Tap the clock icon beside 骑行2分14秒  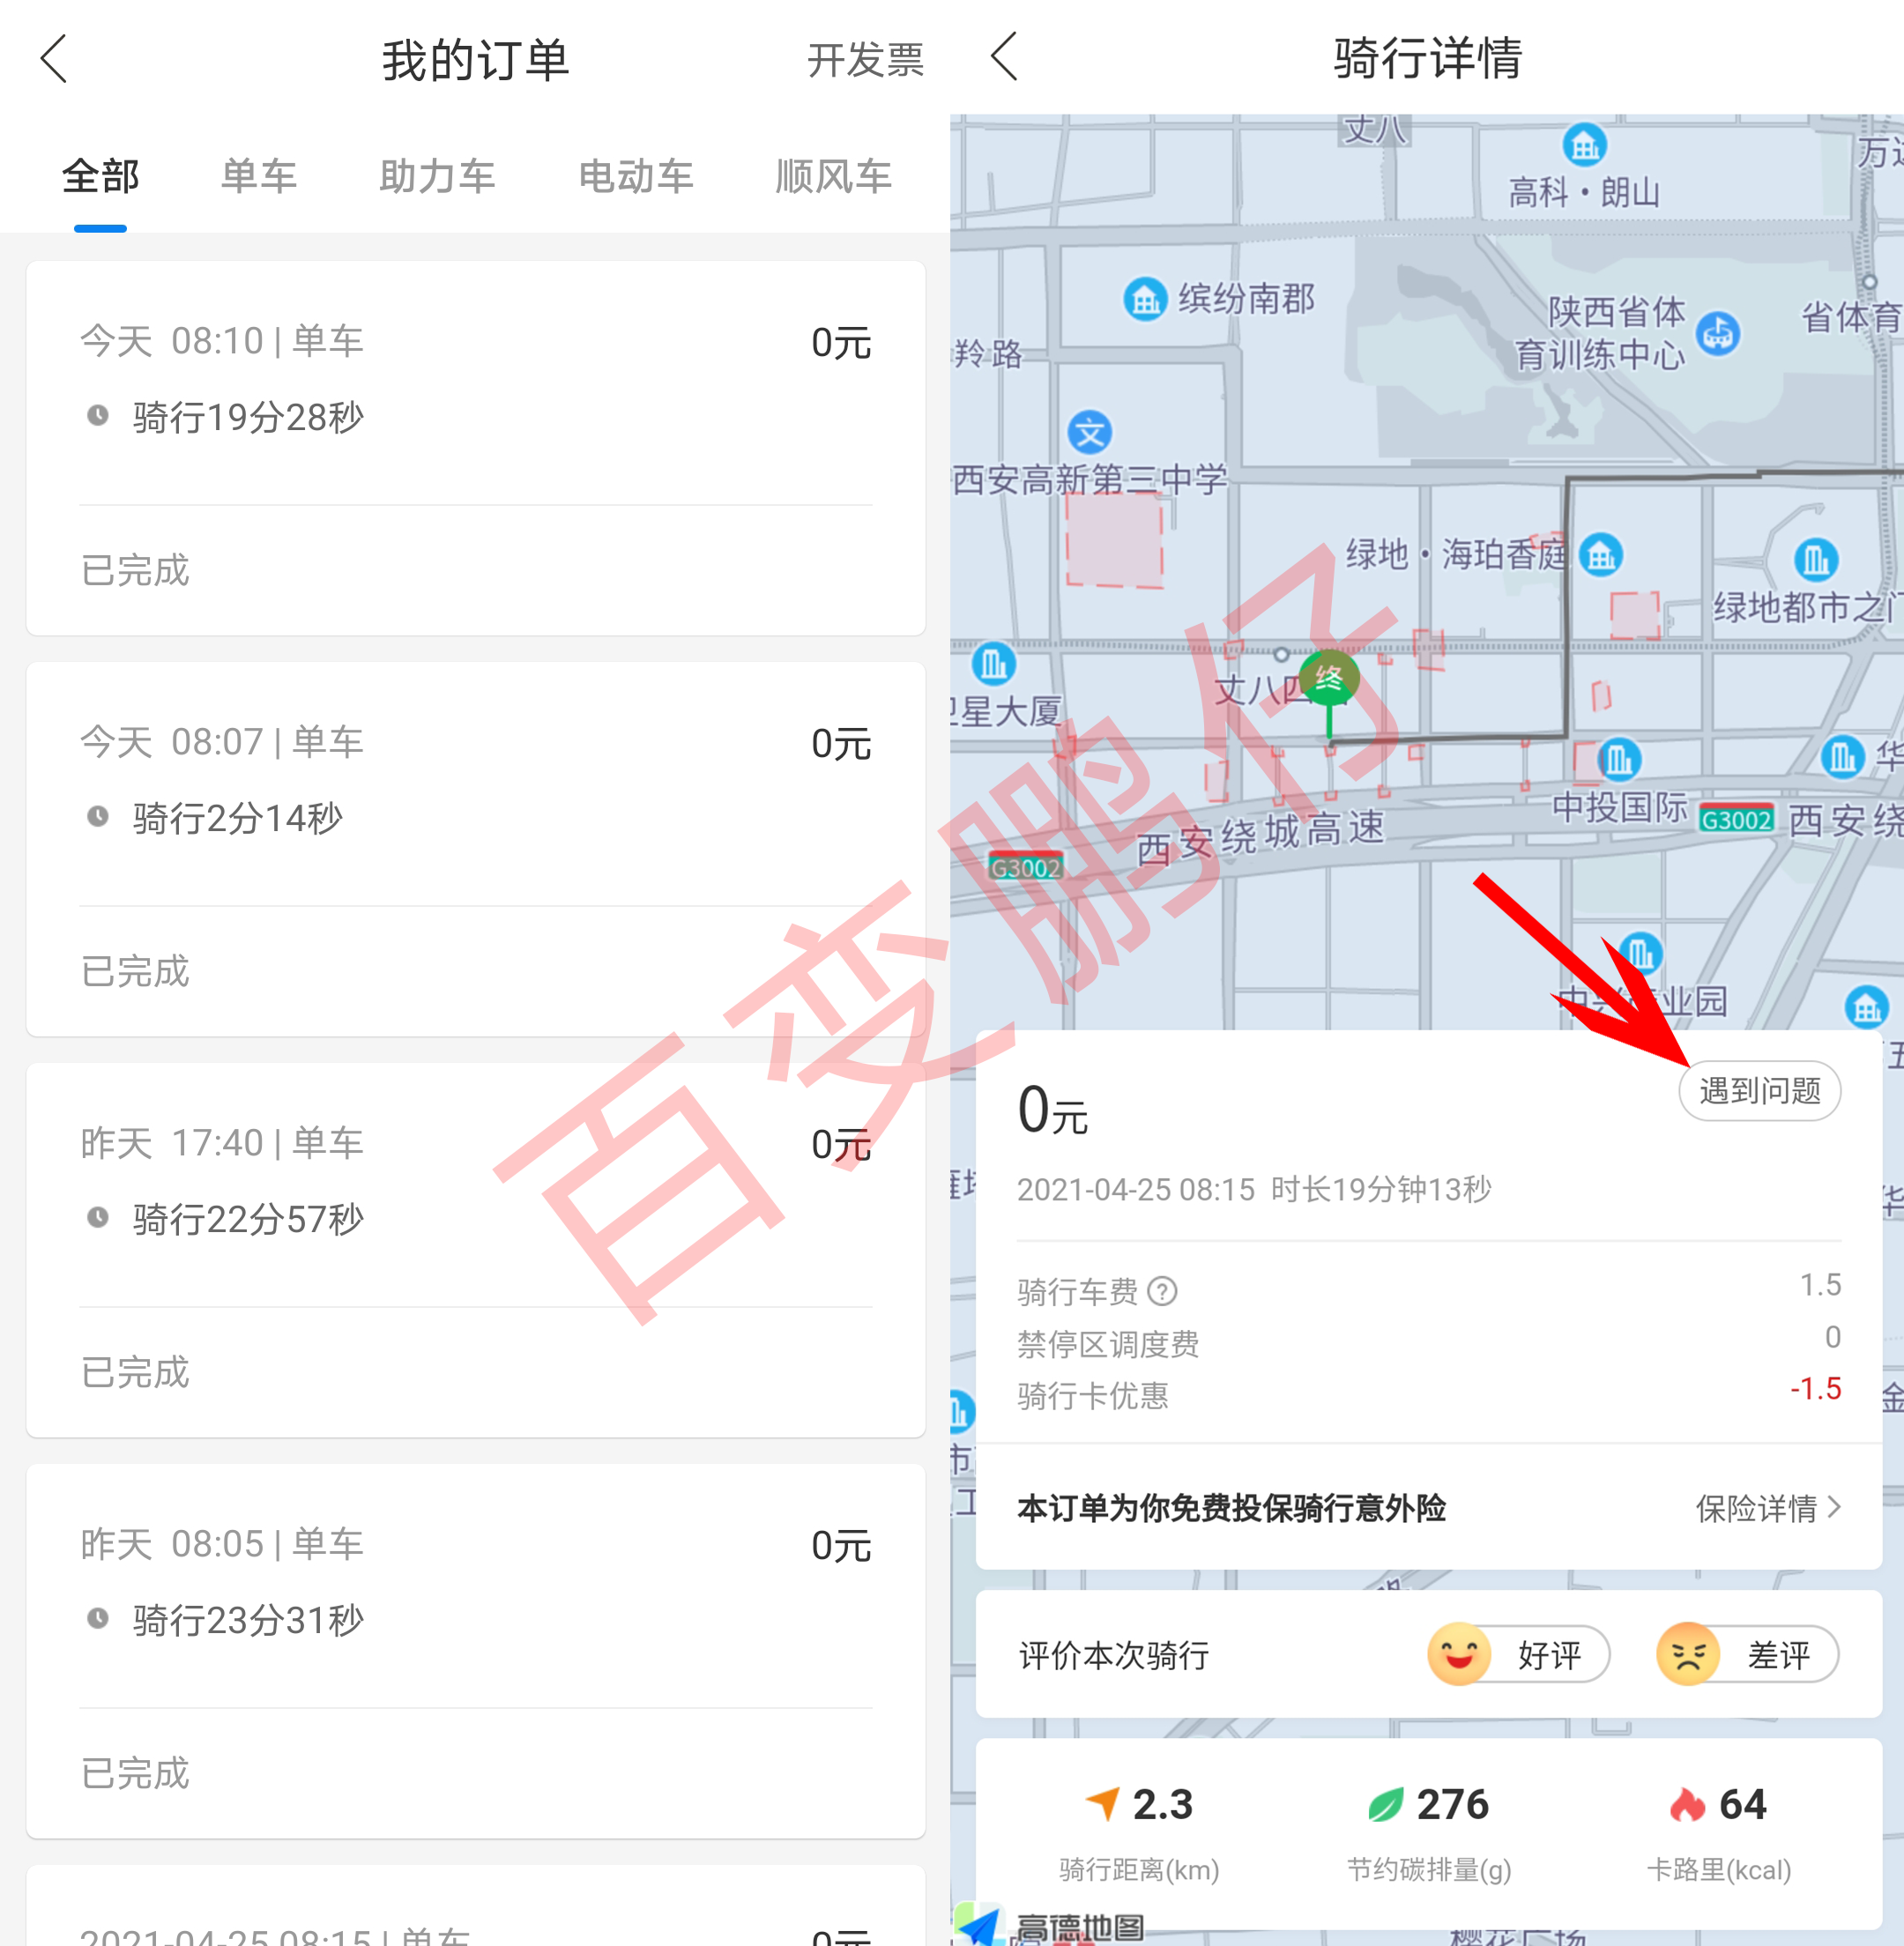tap(97, 816)
